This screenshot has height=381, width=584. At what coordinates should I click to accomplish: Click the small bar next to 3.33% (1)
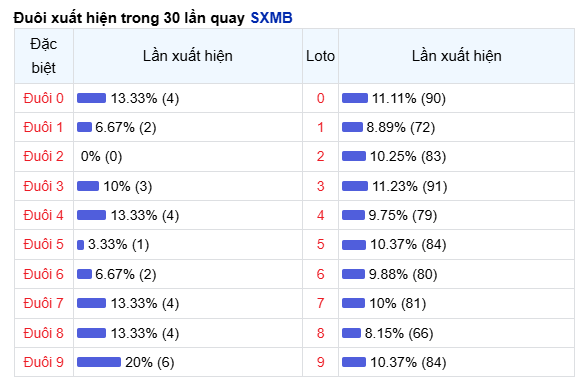80,245
